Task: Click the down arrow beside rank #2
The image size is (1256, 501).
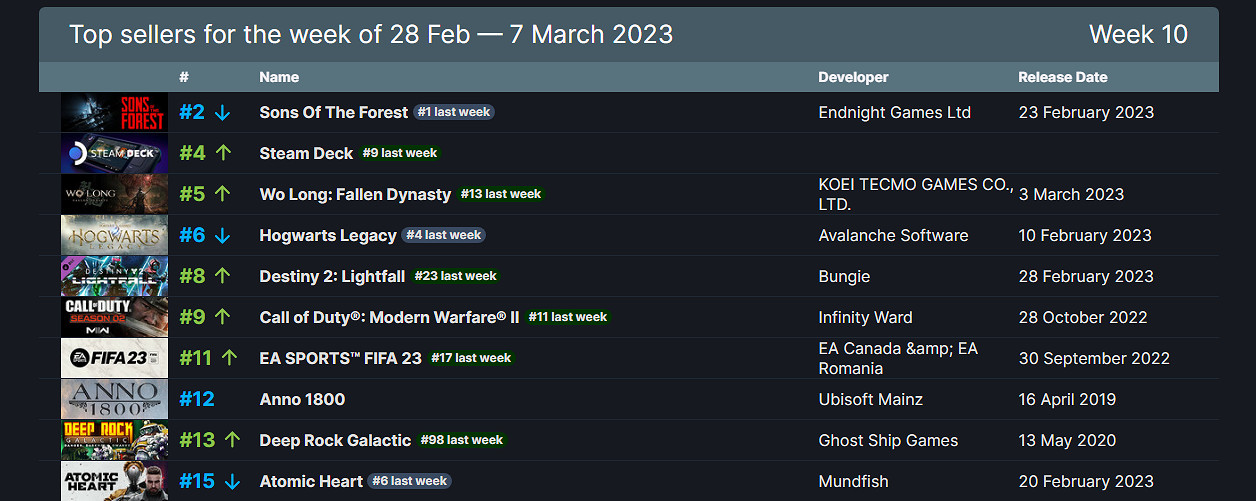Action: [222, 113]
